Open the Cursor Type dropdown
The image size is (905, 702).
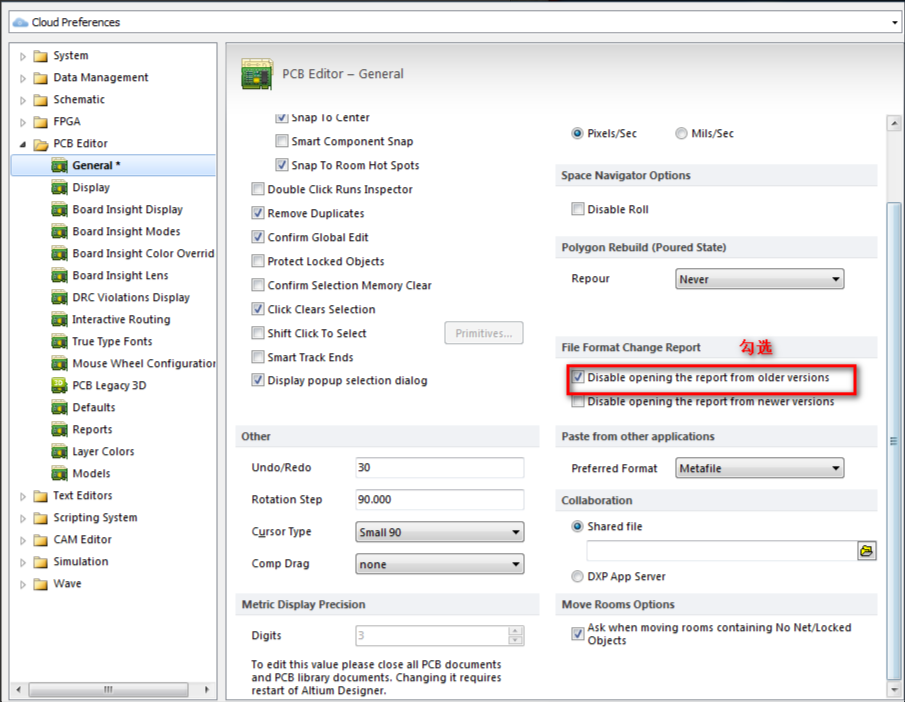pyautogui.click(x=440, y=532)
